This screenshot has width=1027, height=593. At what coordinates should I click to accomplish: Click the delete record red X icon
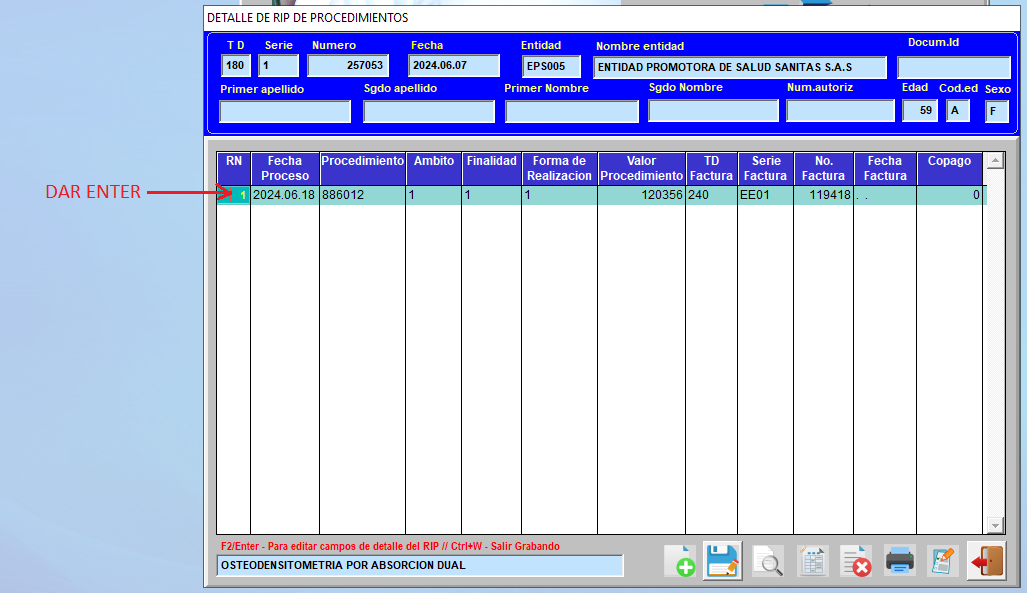(856, 562)
